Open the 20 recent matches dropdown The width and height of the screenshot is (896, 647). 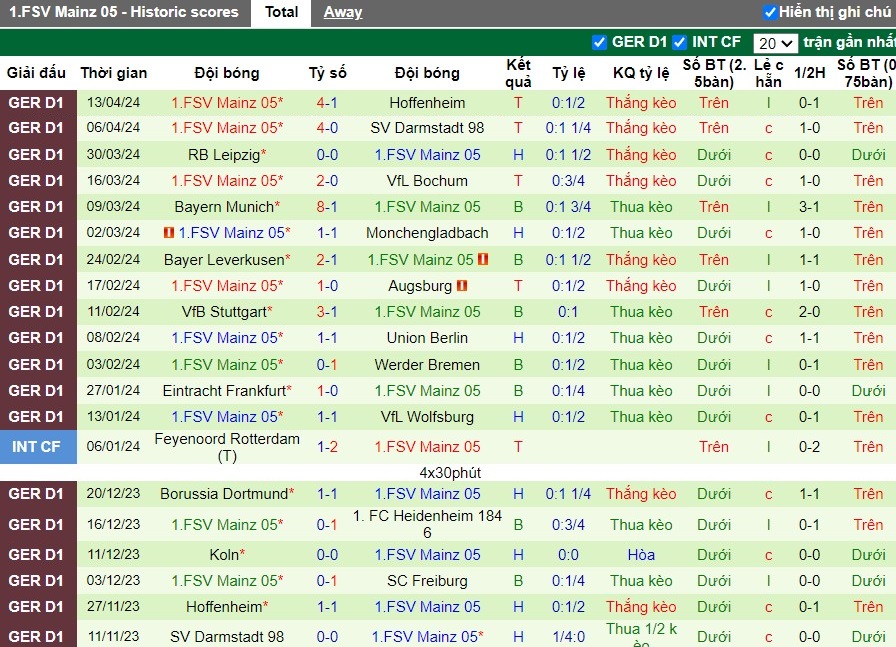(775, 43)
